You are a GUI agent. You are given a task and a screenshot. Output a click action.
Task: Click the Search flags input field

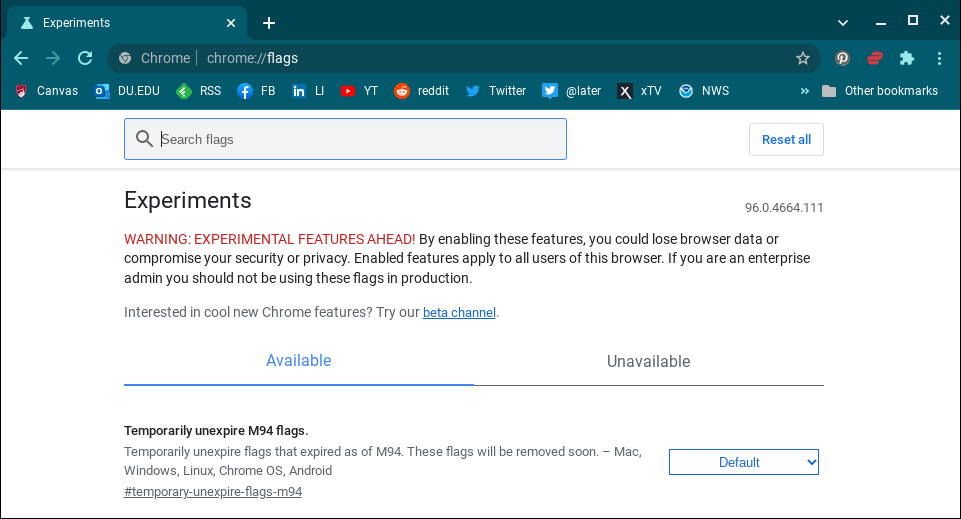(x=345, y=139)
